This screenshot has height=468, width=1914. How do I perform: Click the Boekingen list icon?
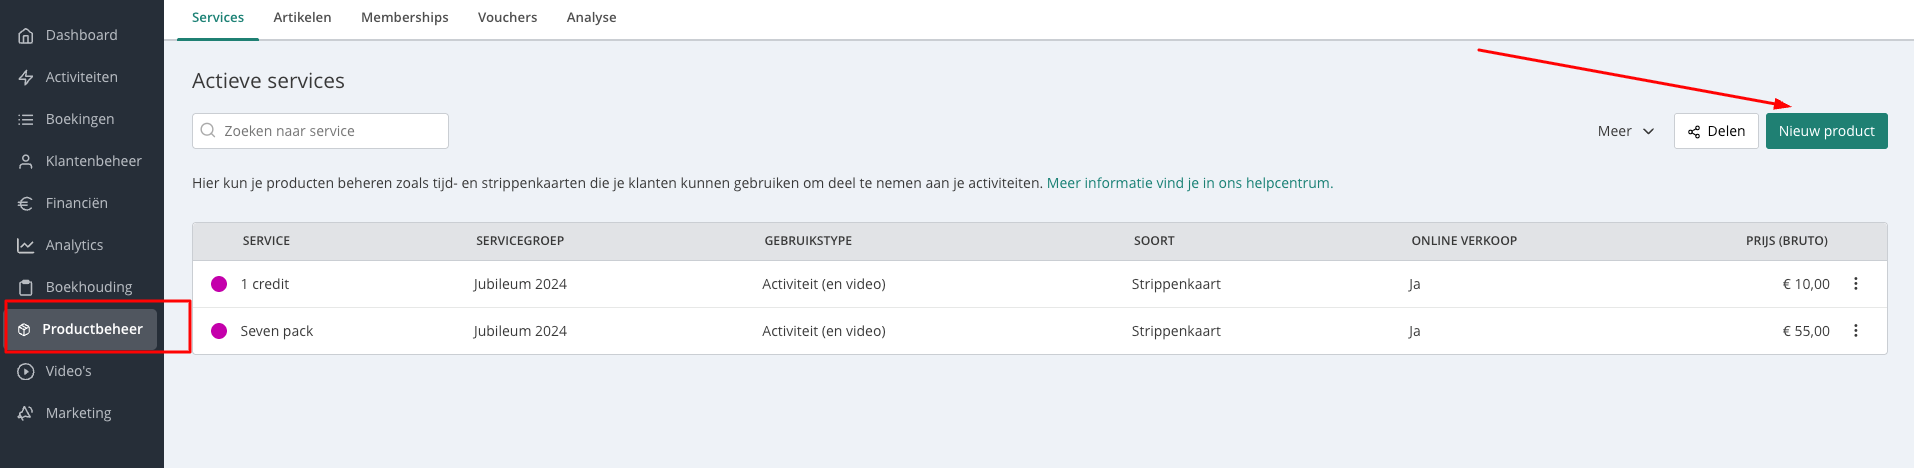click(26, 120)
